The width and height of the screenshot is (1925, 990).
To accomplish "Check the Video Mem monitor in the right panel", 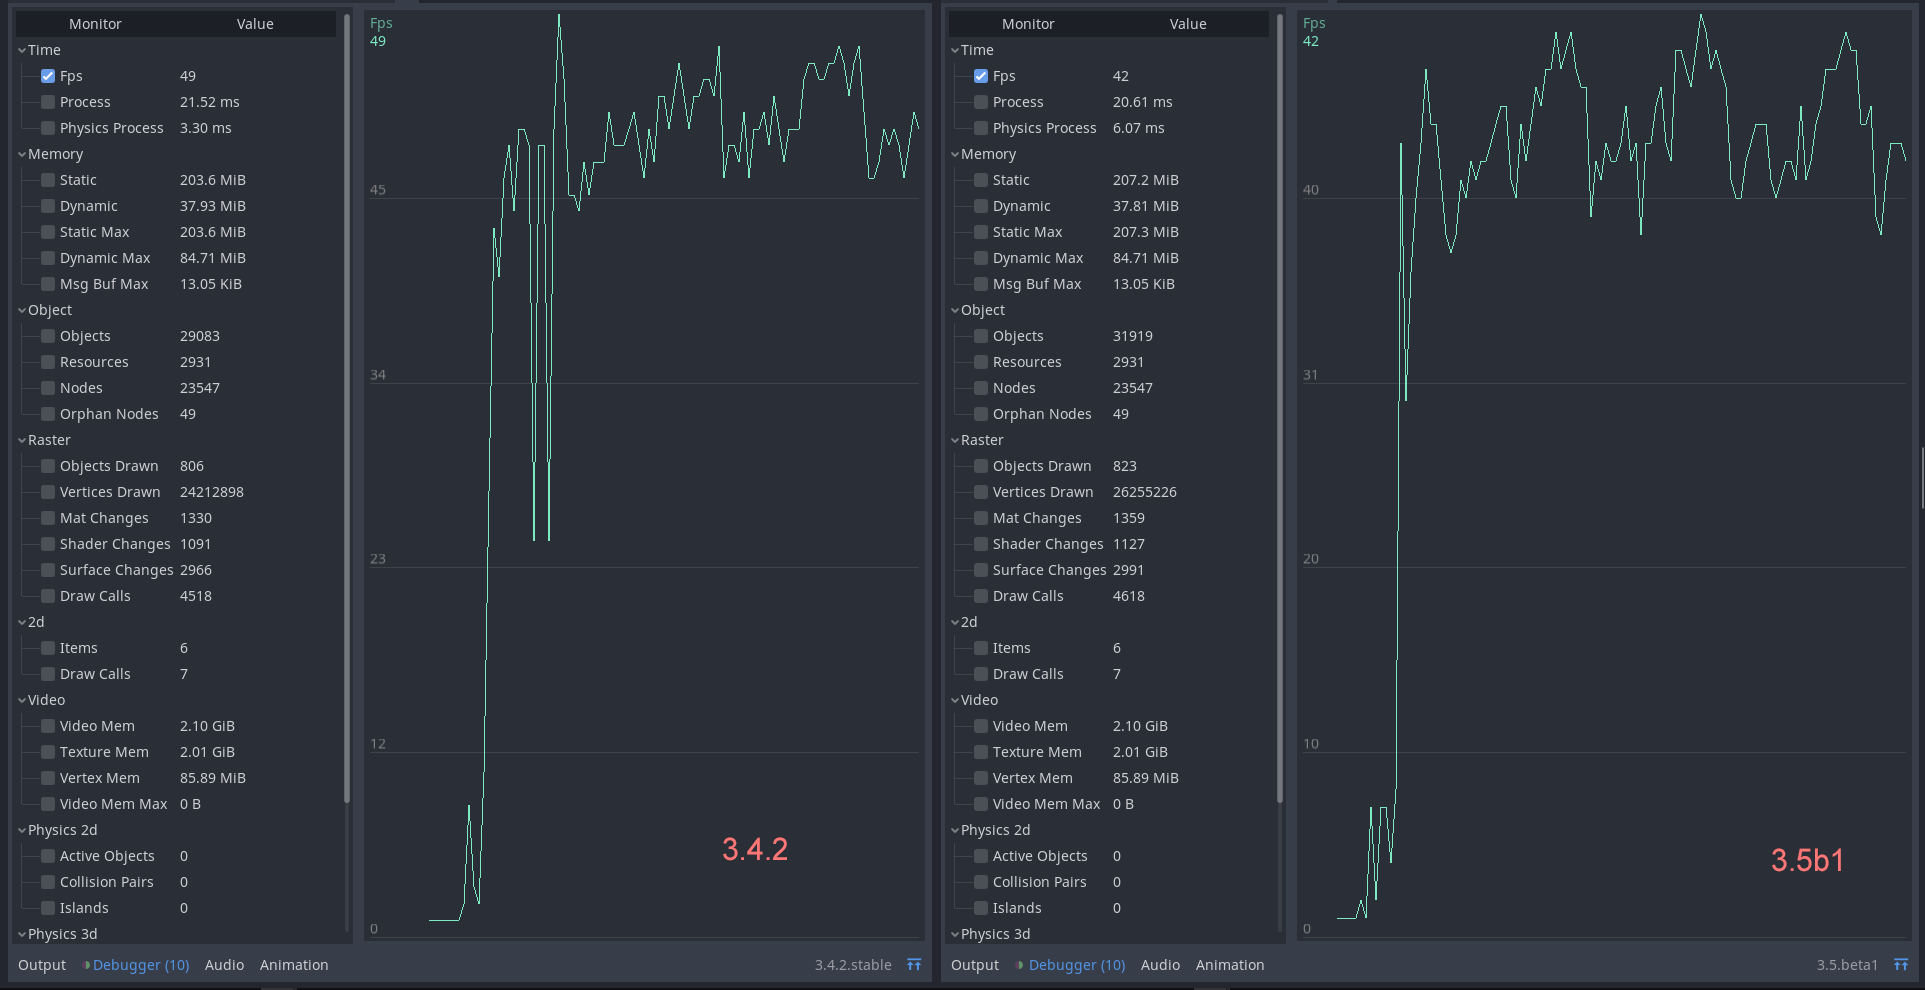I will [x=980, y=726].
